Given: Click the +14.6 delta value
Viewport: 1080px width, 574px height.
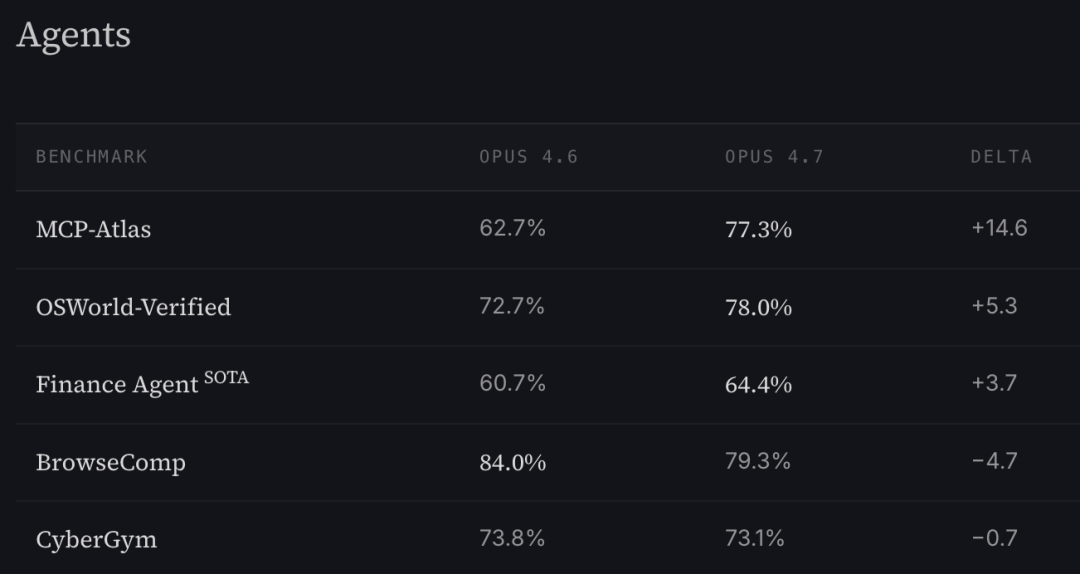Looking at the screenshot, I should (x=998, y=228).
